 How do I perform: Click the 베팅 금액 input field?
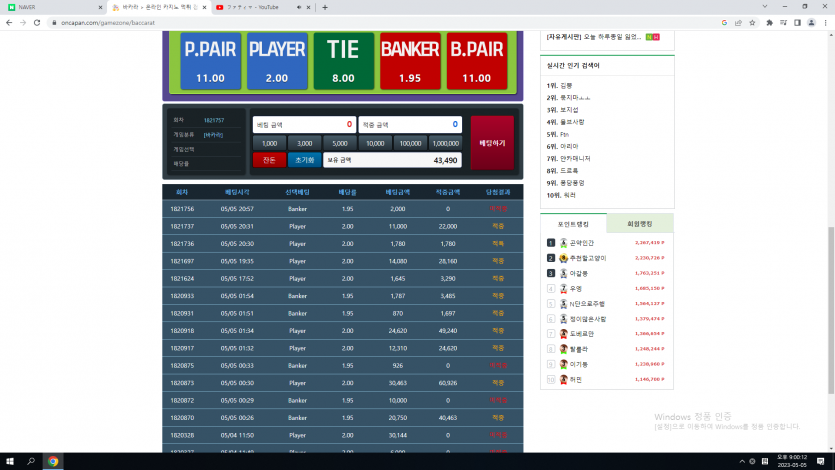click(304, 125)
